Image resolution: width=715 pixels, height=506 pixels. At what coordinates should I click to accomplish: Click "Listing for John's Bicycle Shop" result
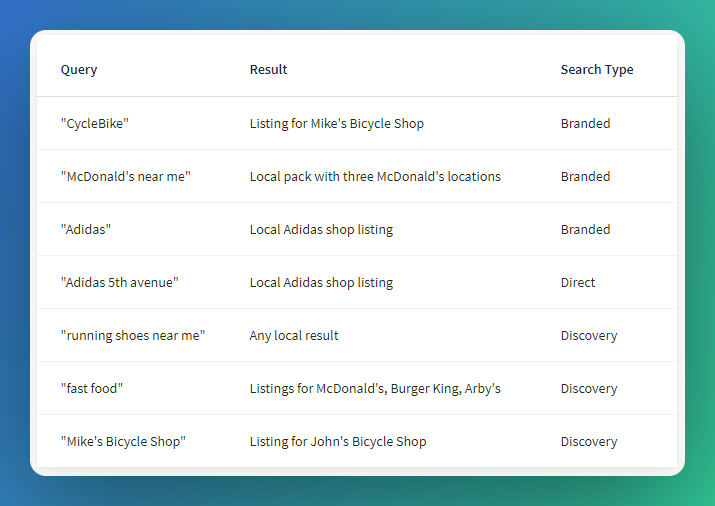338,441
